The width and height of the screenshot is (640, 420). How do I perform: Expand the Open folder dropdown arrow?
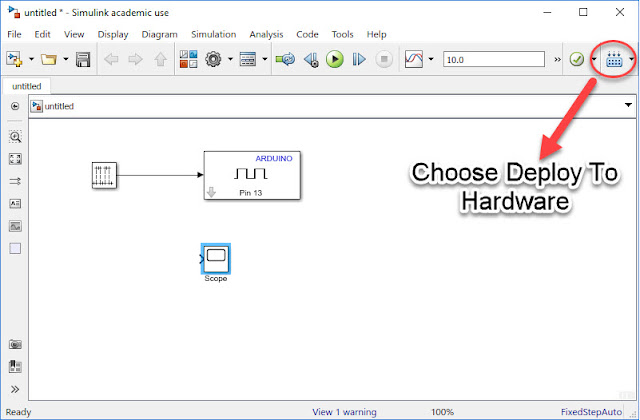pos(66,60)
